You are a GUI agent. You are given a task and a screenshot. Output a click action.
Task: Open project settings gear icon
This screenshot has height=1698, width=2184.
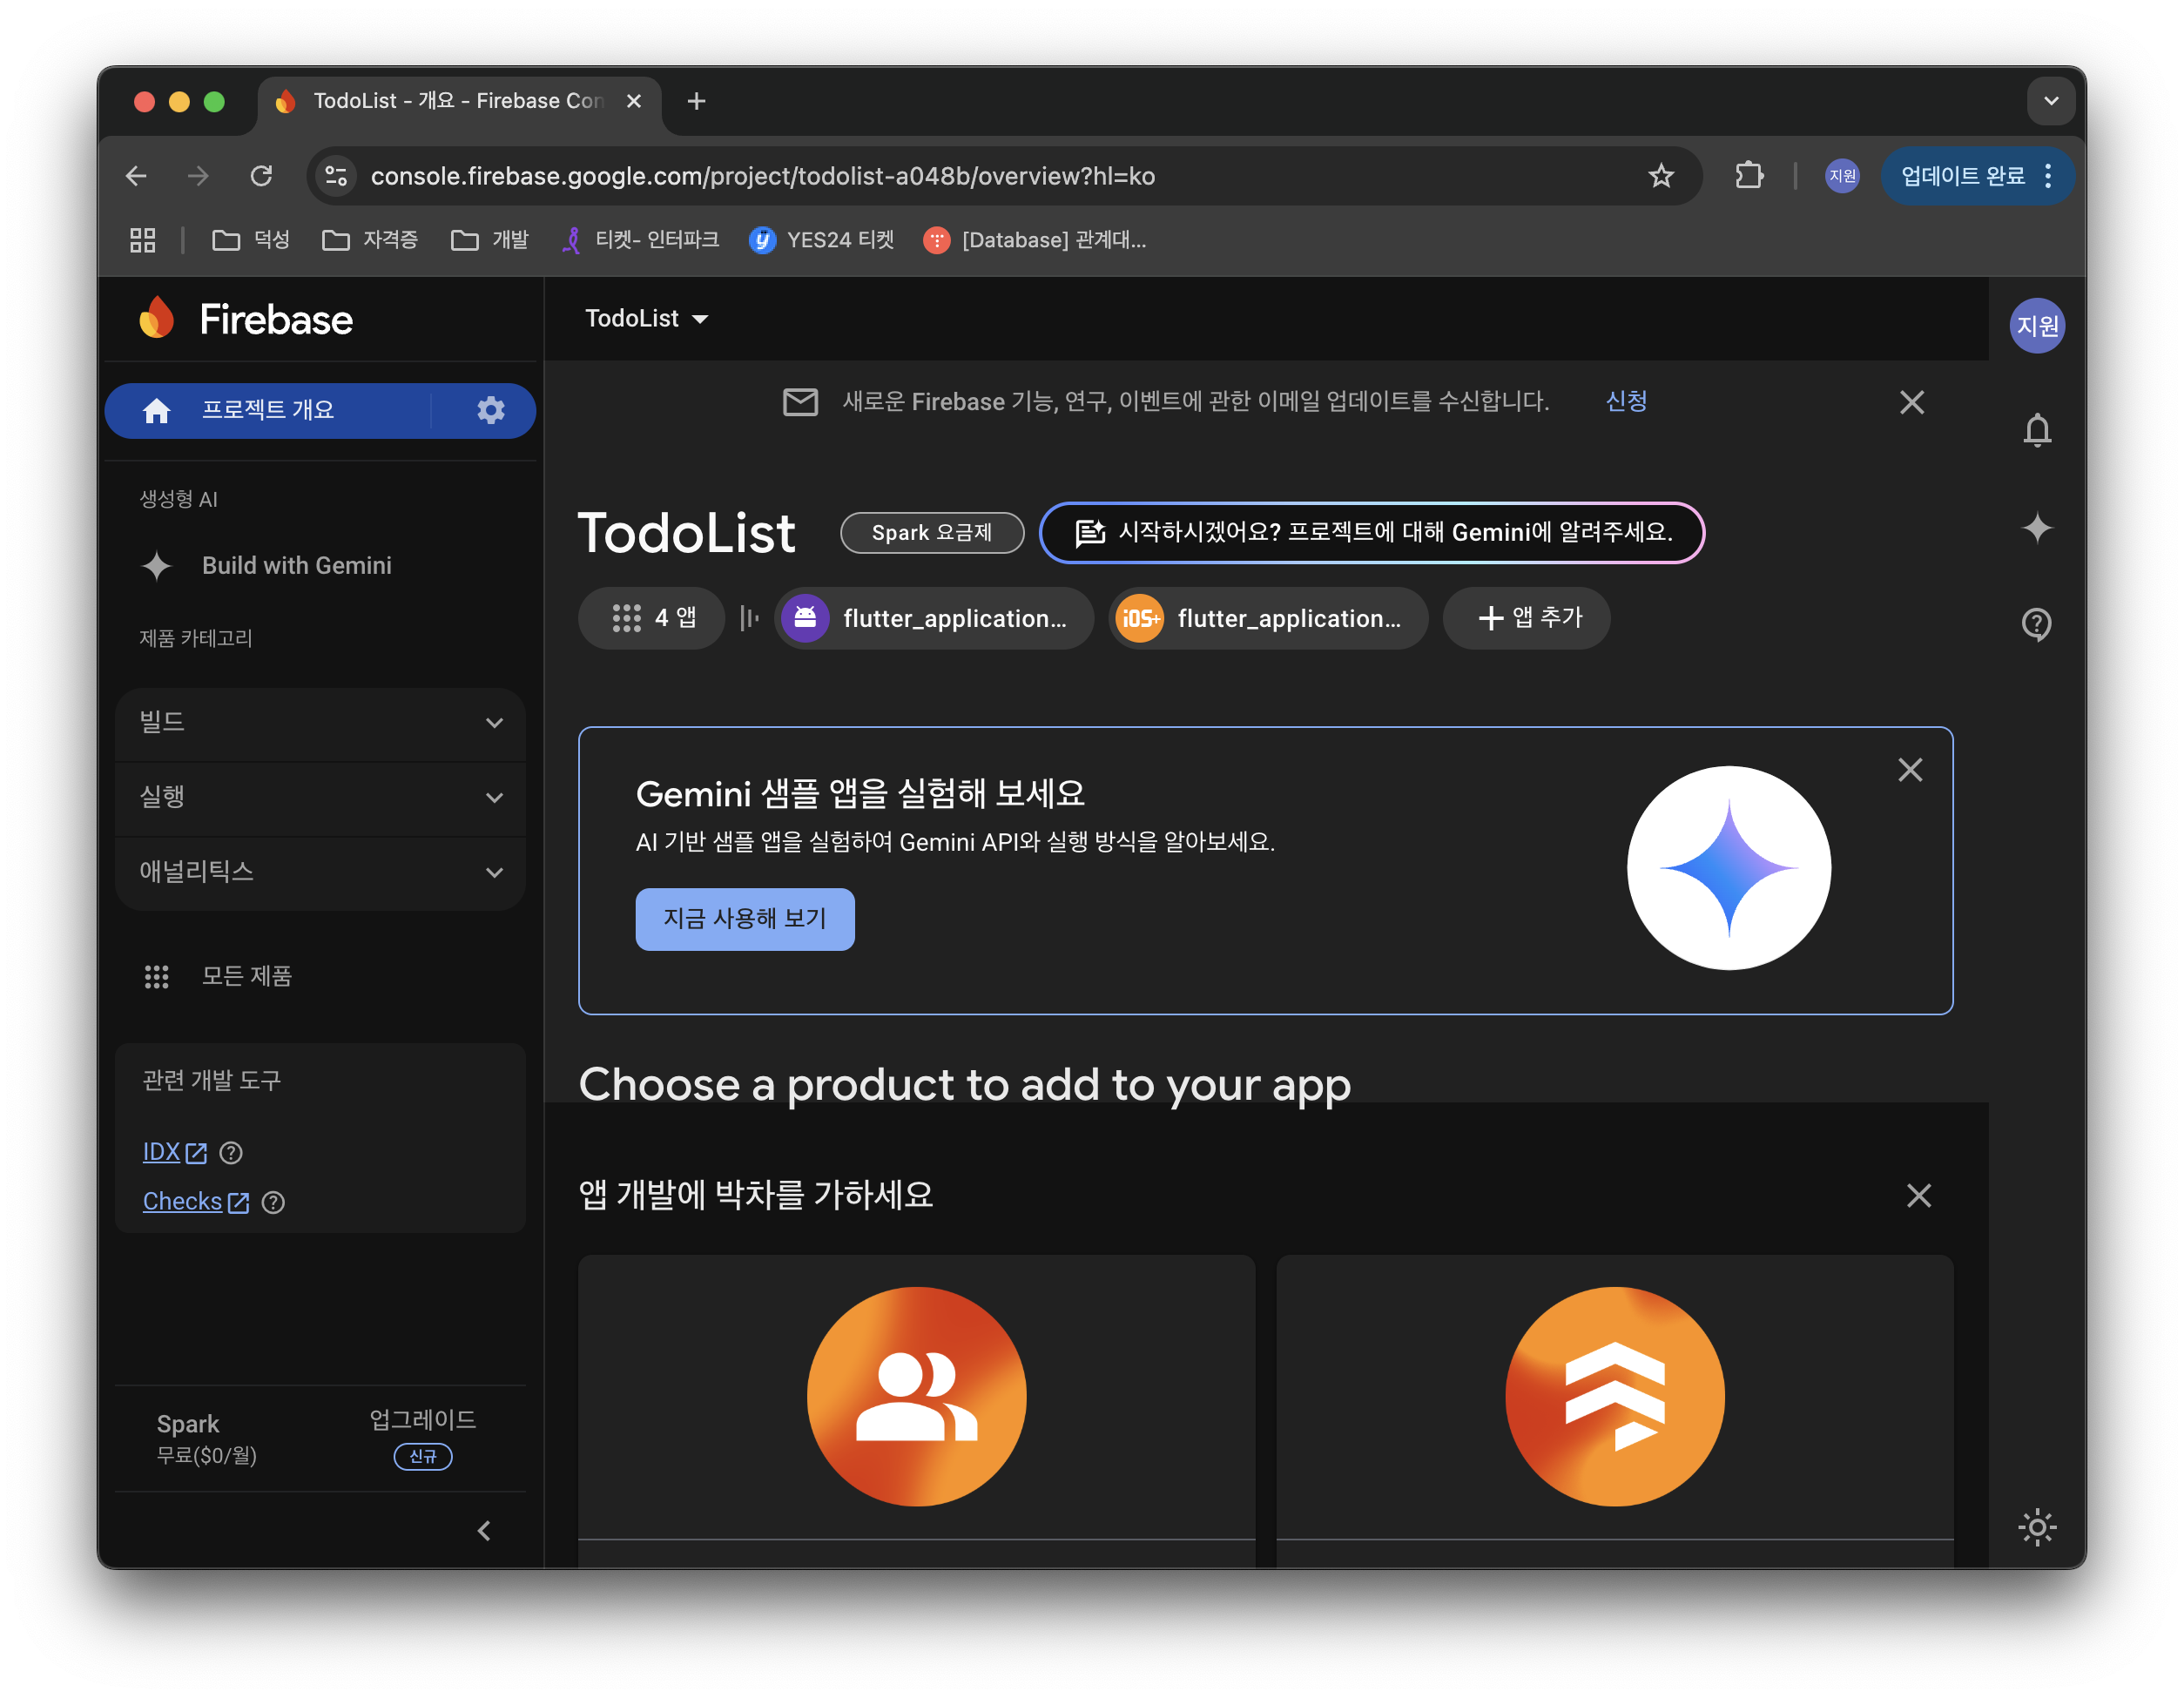pos(490,410)
